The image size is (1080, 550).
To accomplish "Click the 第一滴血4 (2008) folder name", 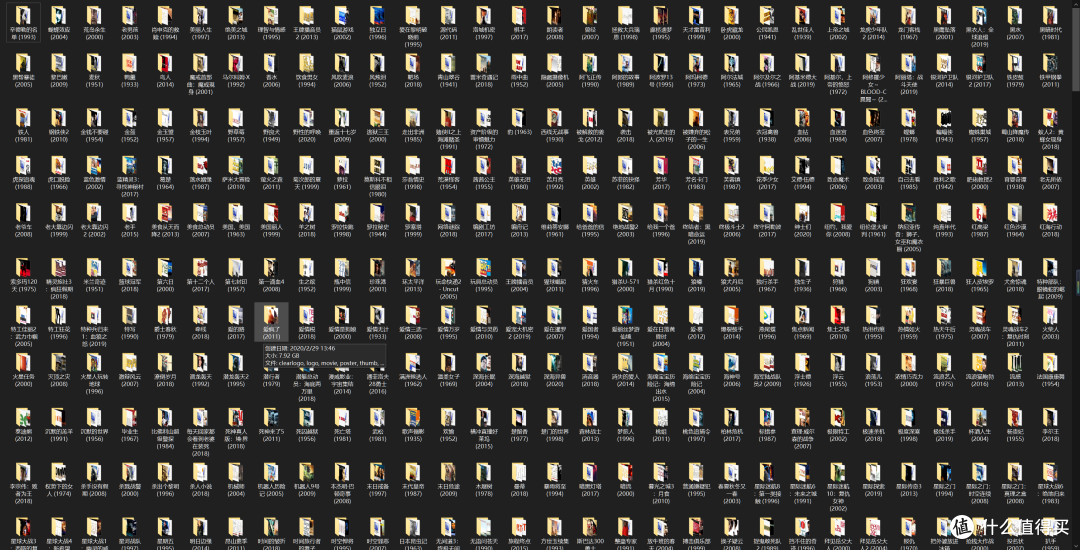I will click(x=271, y=285).
